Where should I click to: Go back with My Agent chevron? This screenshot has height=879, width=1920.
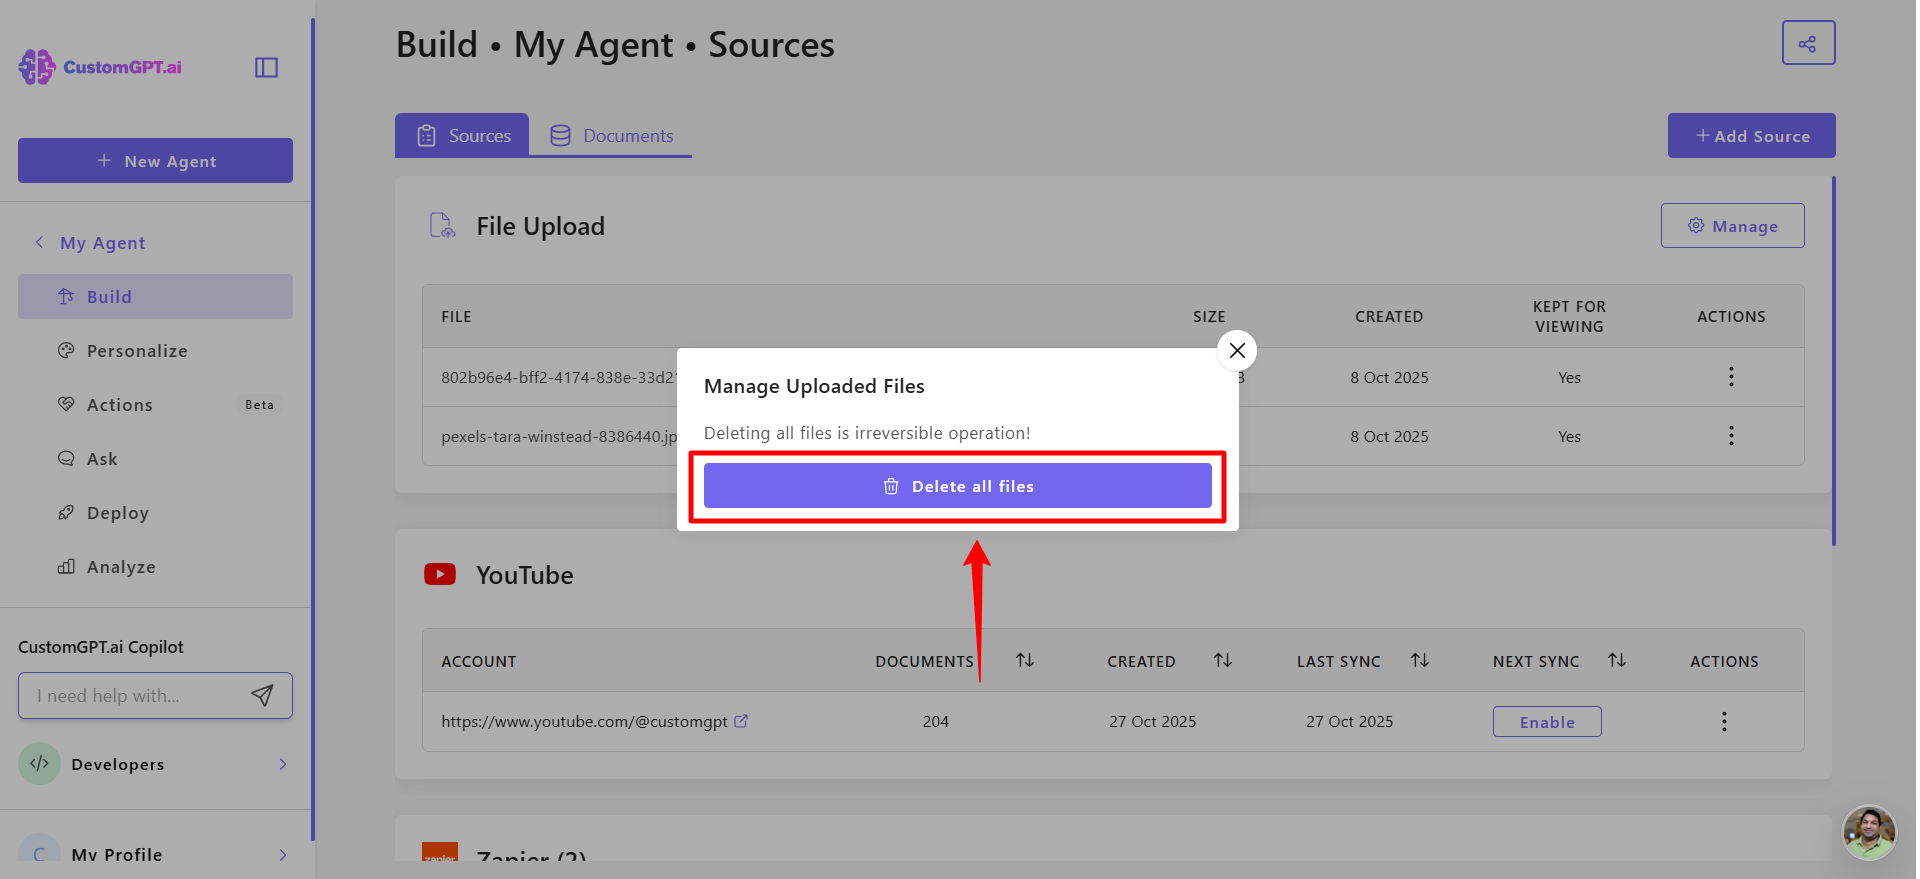39,242
